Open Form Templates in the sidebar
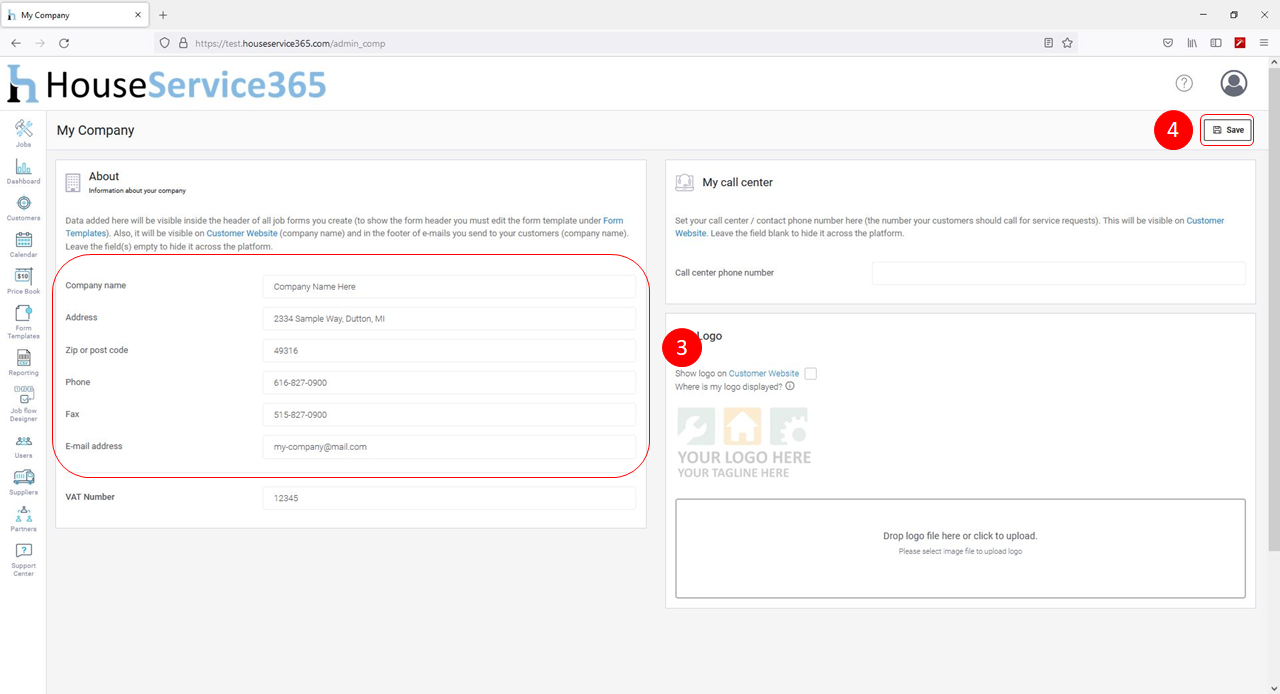 23,322
